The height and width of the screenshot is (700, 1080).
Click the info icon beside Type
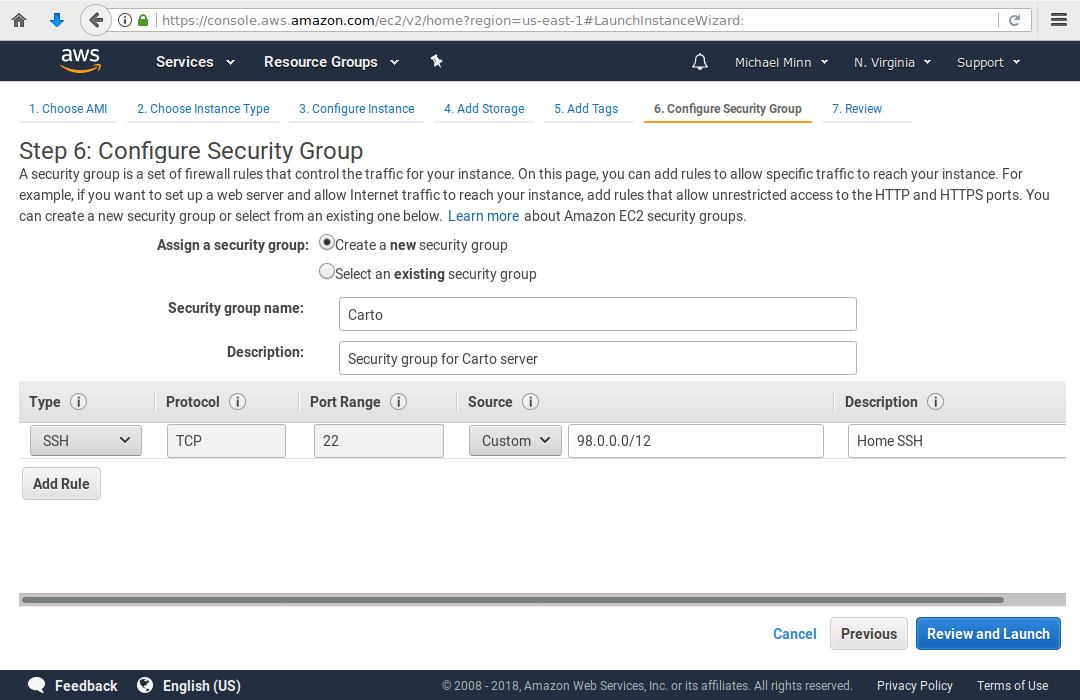point(78,402)
